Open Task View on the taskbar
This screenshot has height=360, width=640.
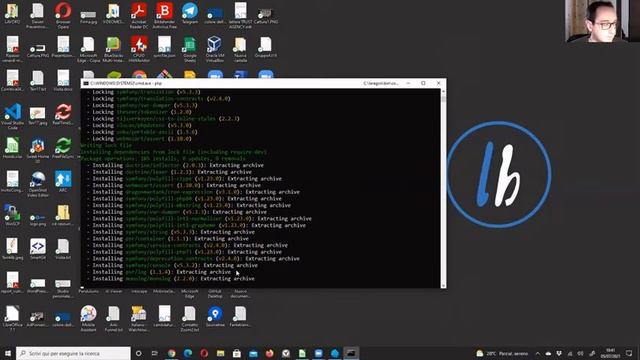coord(155,353)
